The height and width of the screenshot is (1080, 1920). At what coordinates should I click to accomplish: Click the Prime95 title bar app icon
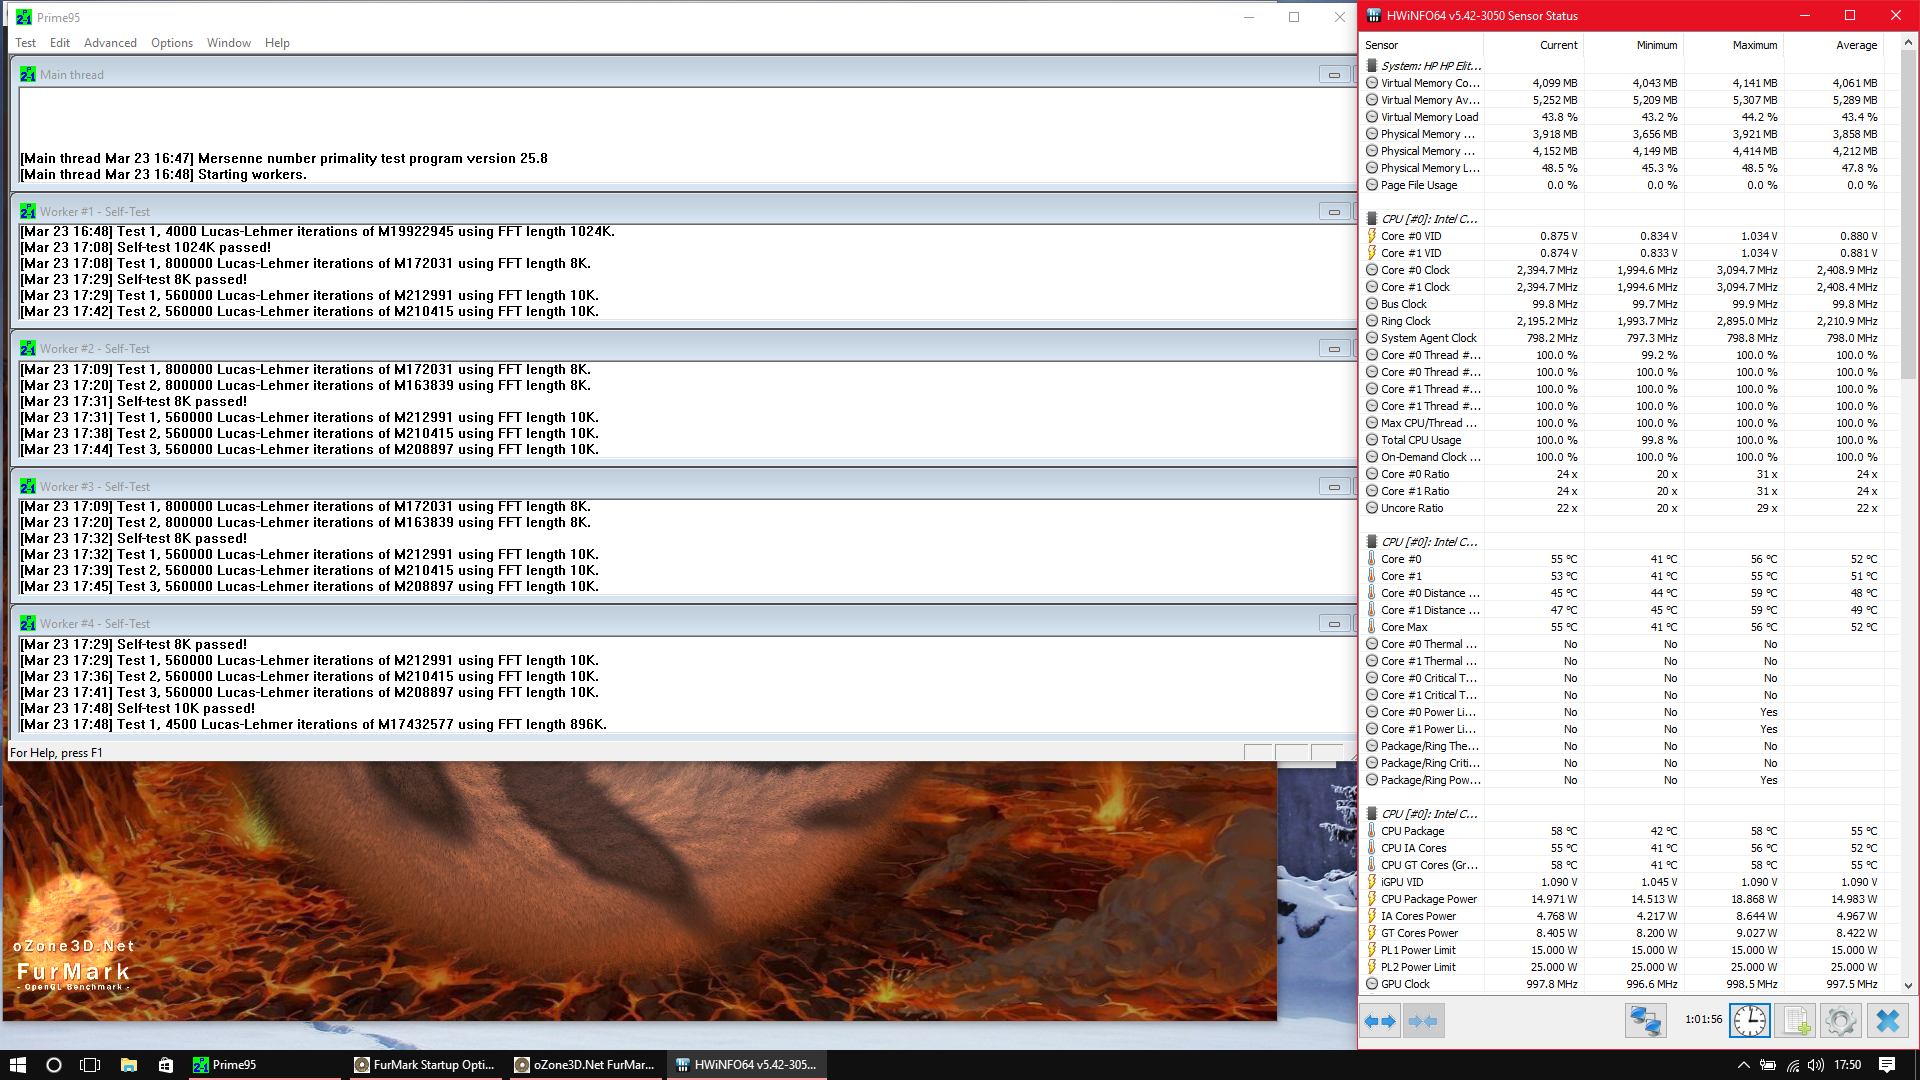(24, 17)
